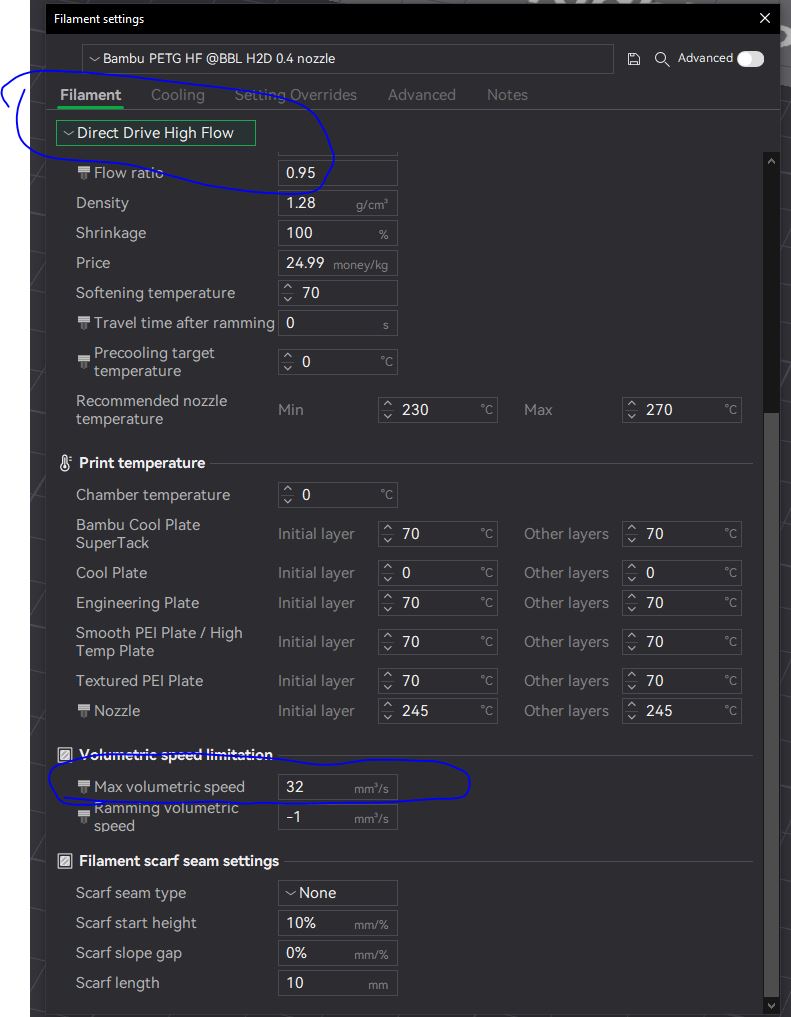Click the search magnifier icon
The height and width of the screenshot is (1017, 791).
coord(661,59)
